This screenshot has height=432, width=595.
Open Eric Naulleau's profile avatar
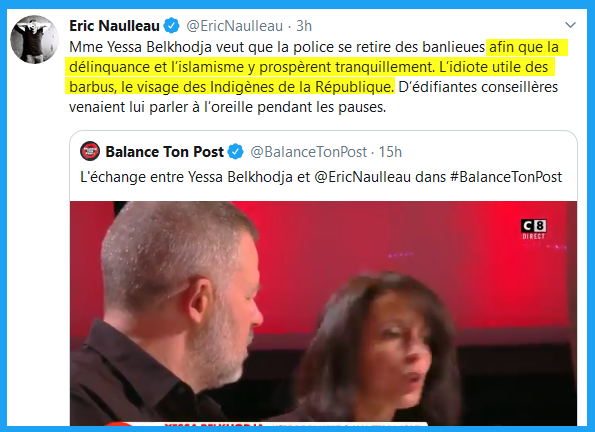35,39
